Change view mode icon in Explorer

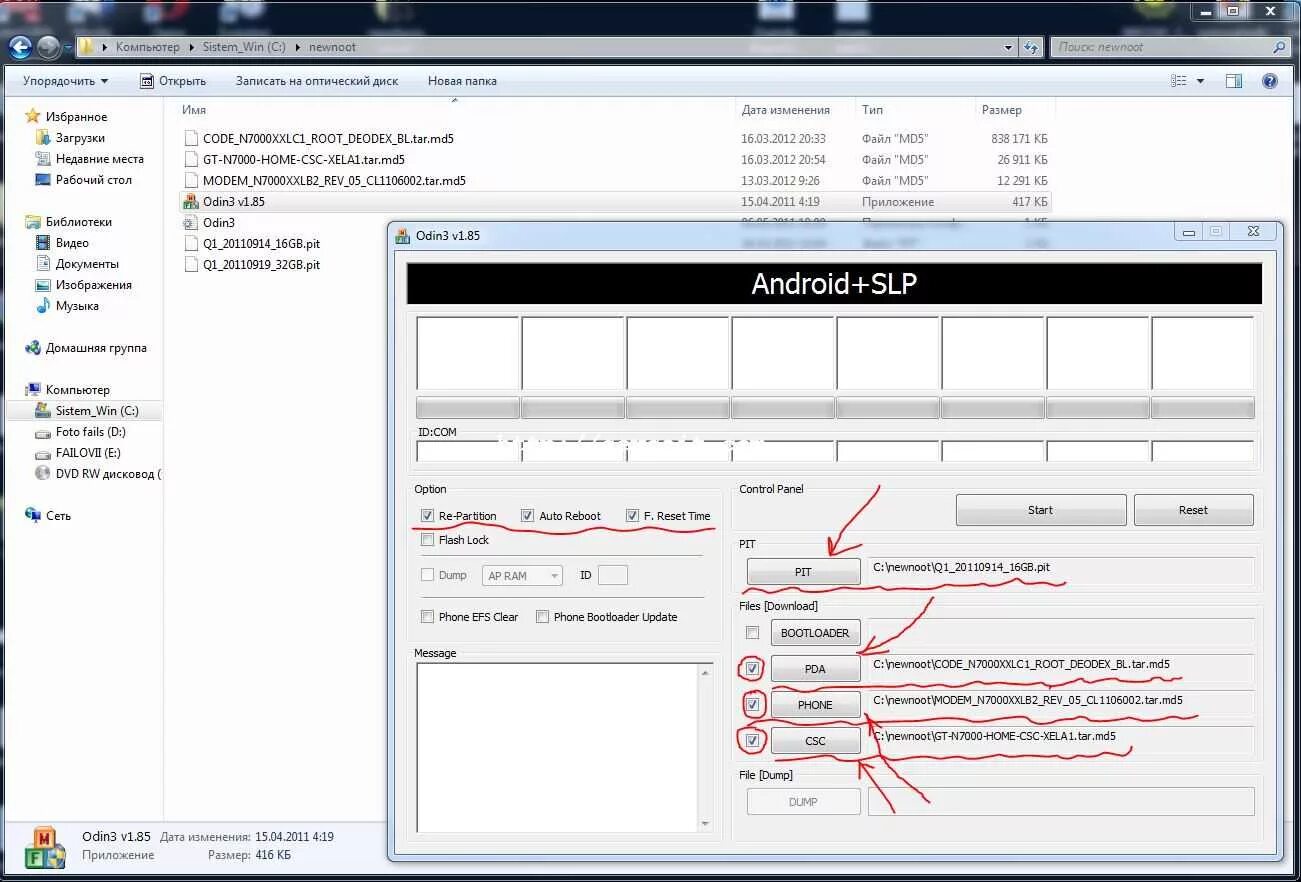(x=1180, y=81)
